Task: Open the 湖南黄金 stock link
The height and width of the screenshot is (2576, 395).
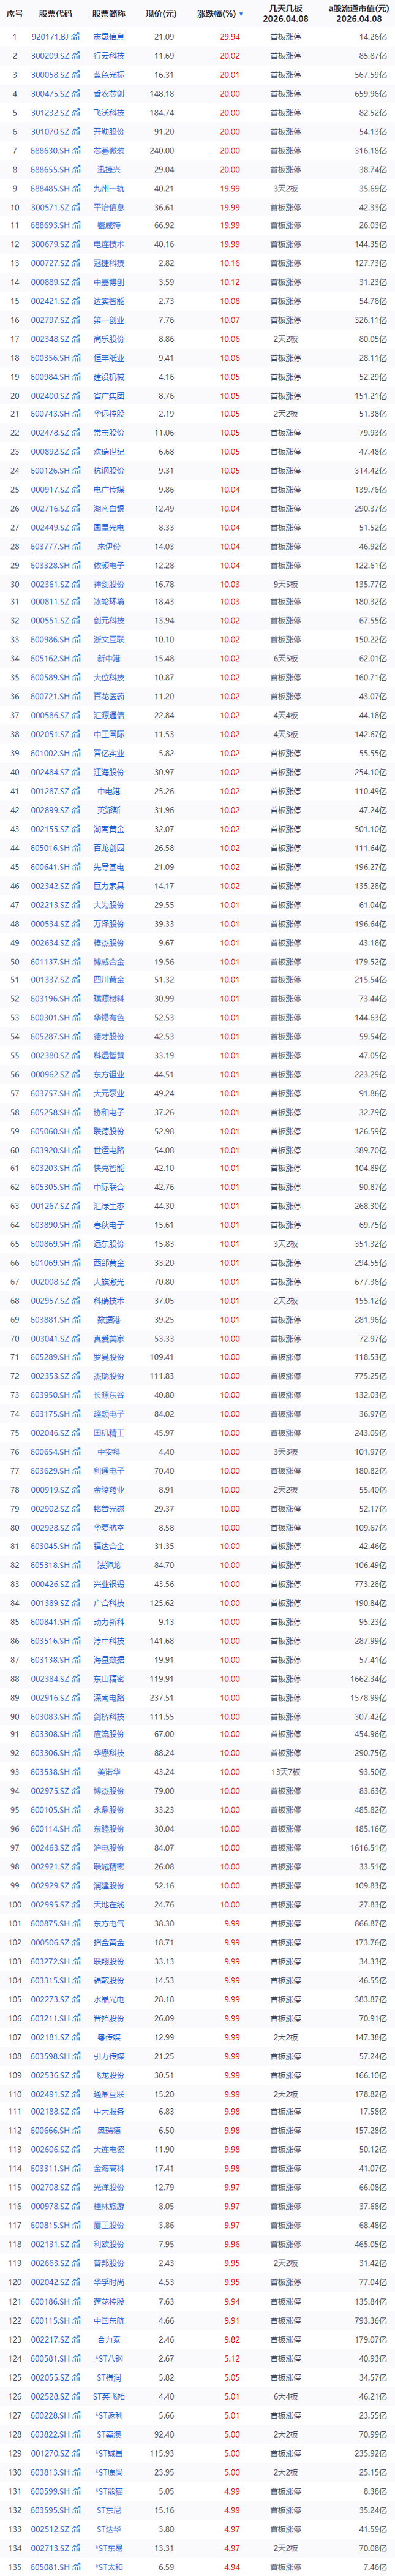Action: point(109,829)
